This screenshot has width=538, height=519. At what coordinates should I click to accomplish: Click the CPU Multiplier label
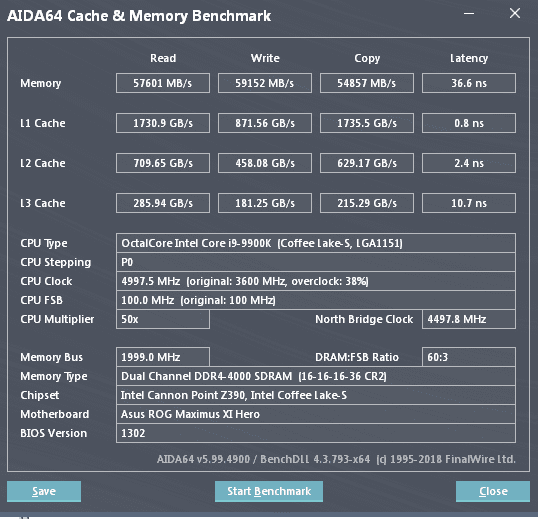coord(57,320)
